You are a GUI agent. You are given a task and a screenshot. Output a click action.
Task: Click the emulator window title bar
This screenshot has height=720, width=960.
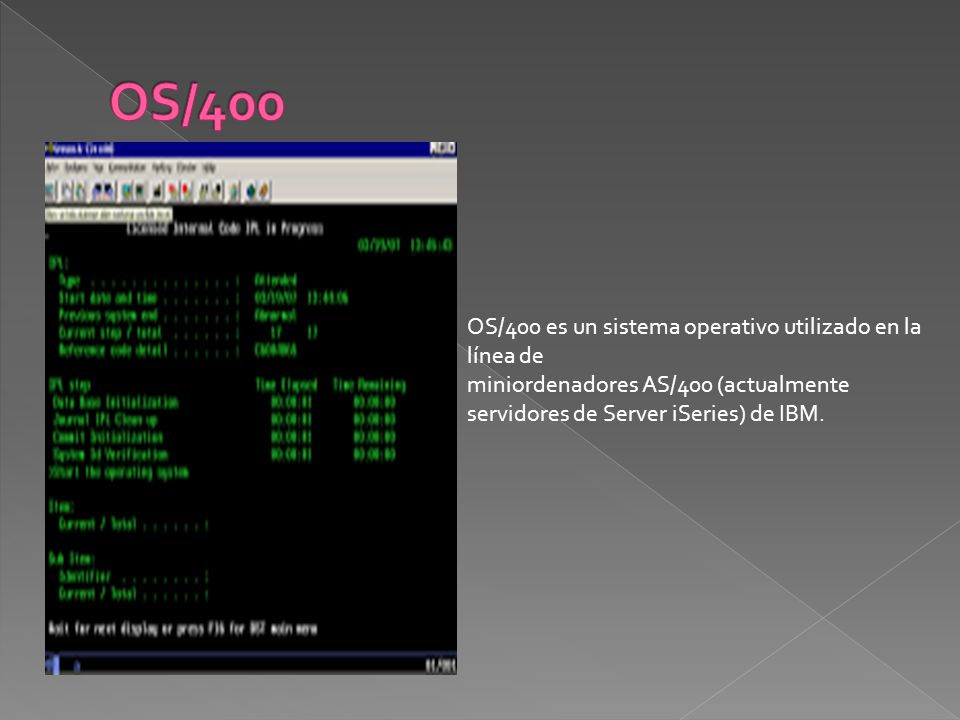[x=250, y=149]
